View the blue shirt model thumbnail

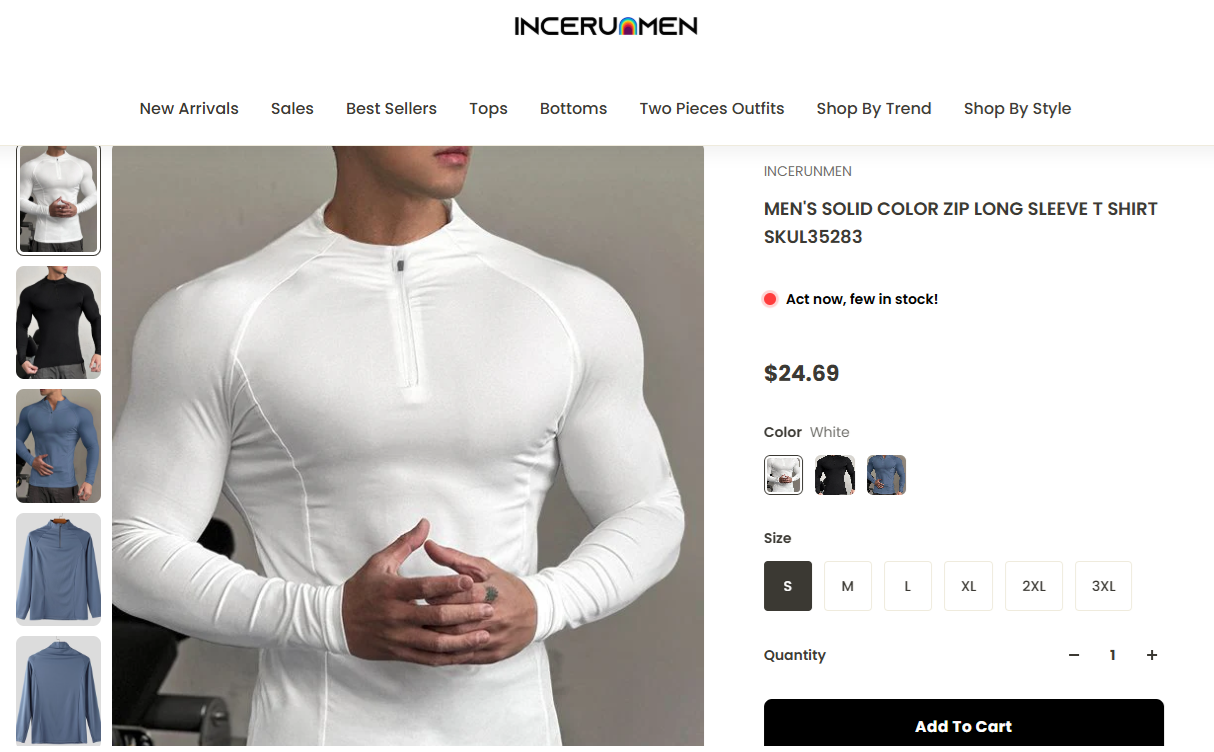[x=58, y=445]
